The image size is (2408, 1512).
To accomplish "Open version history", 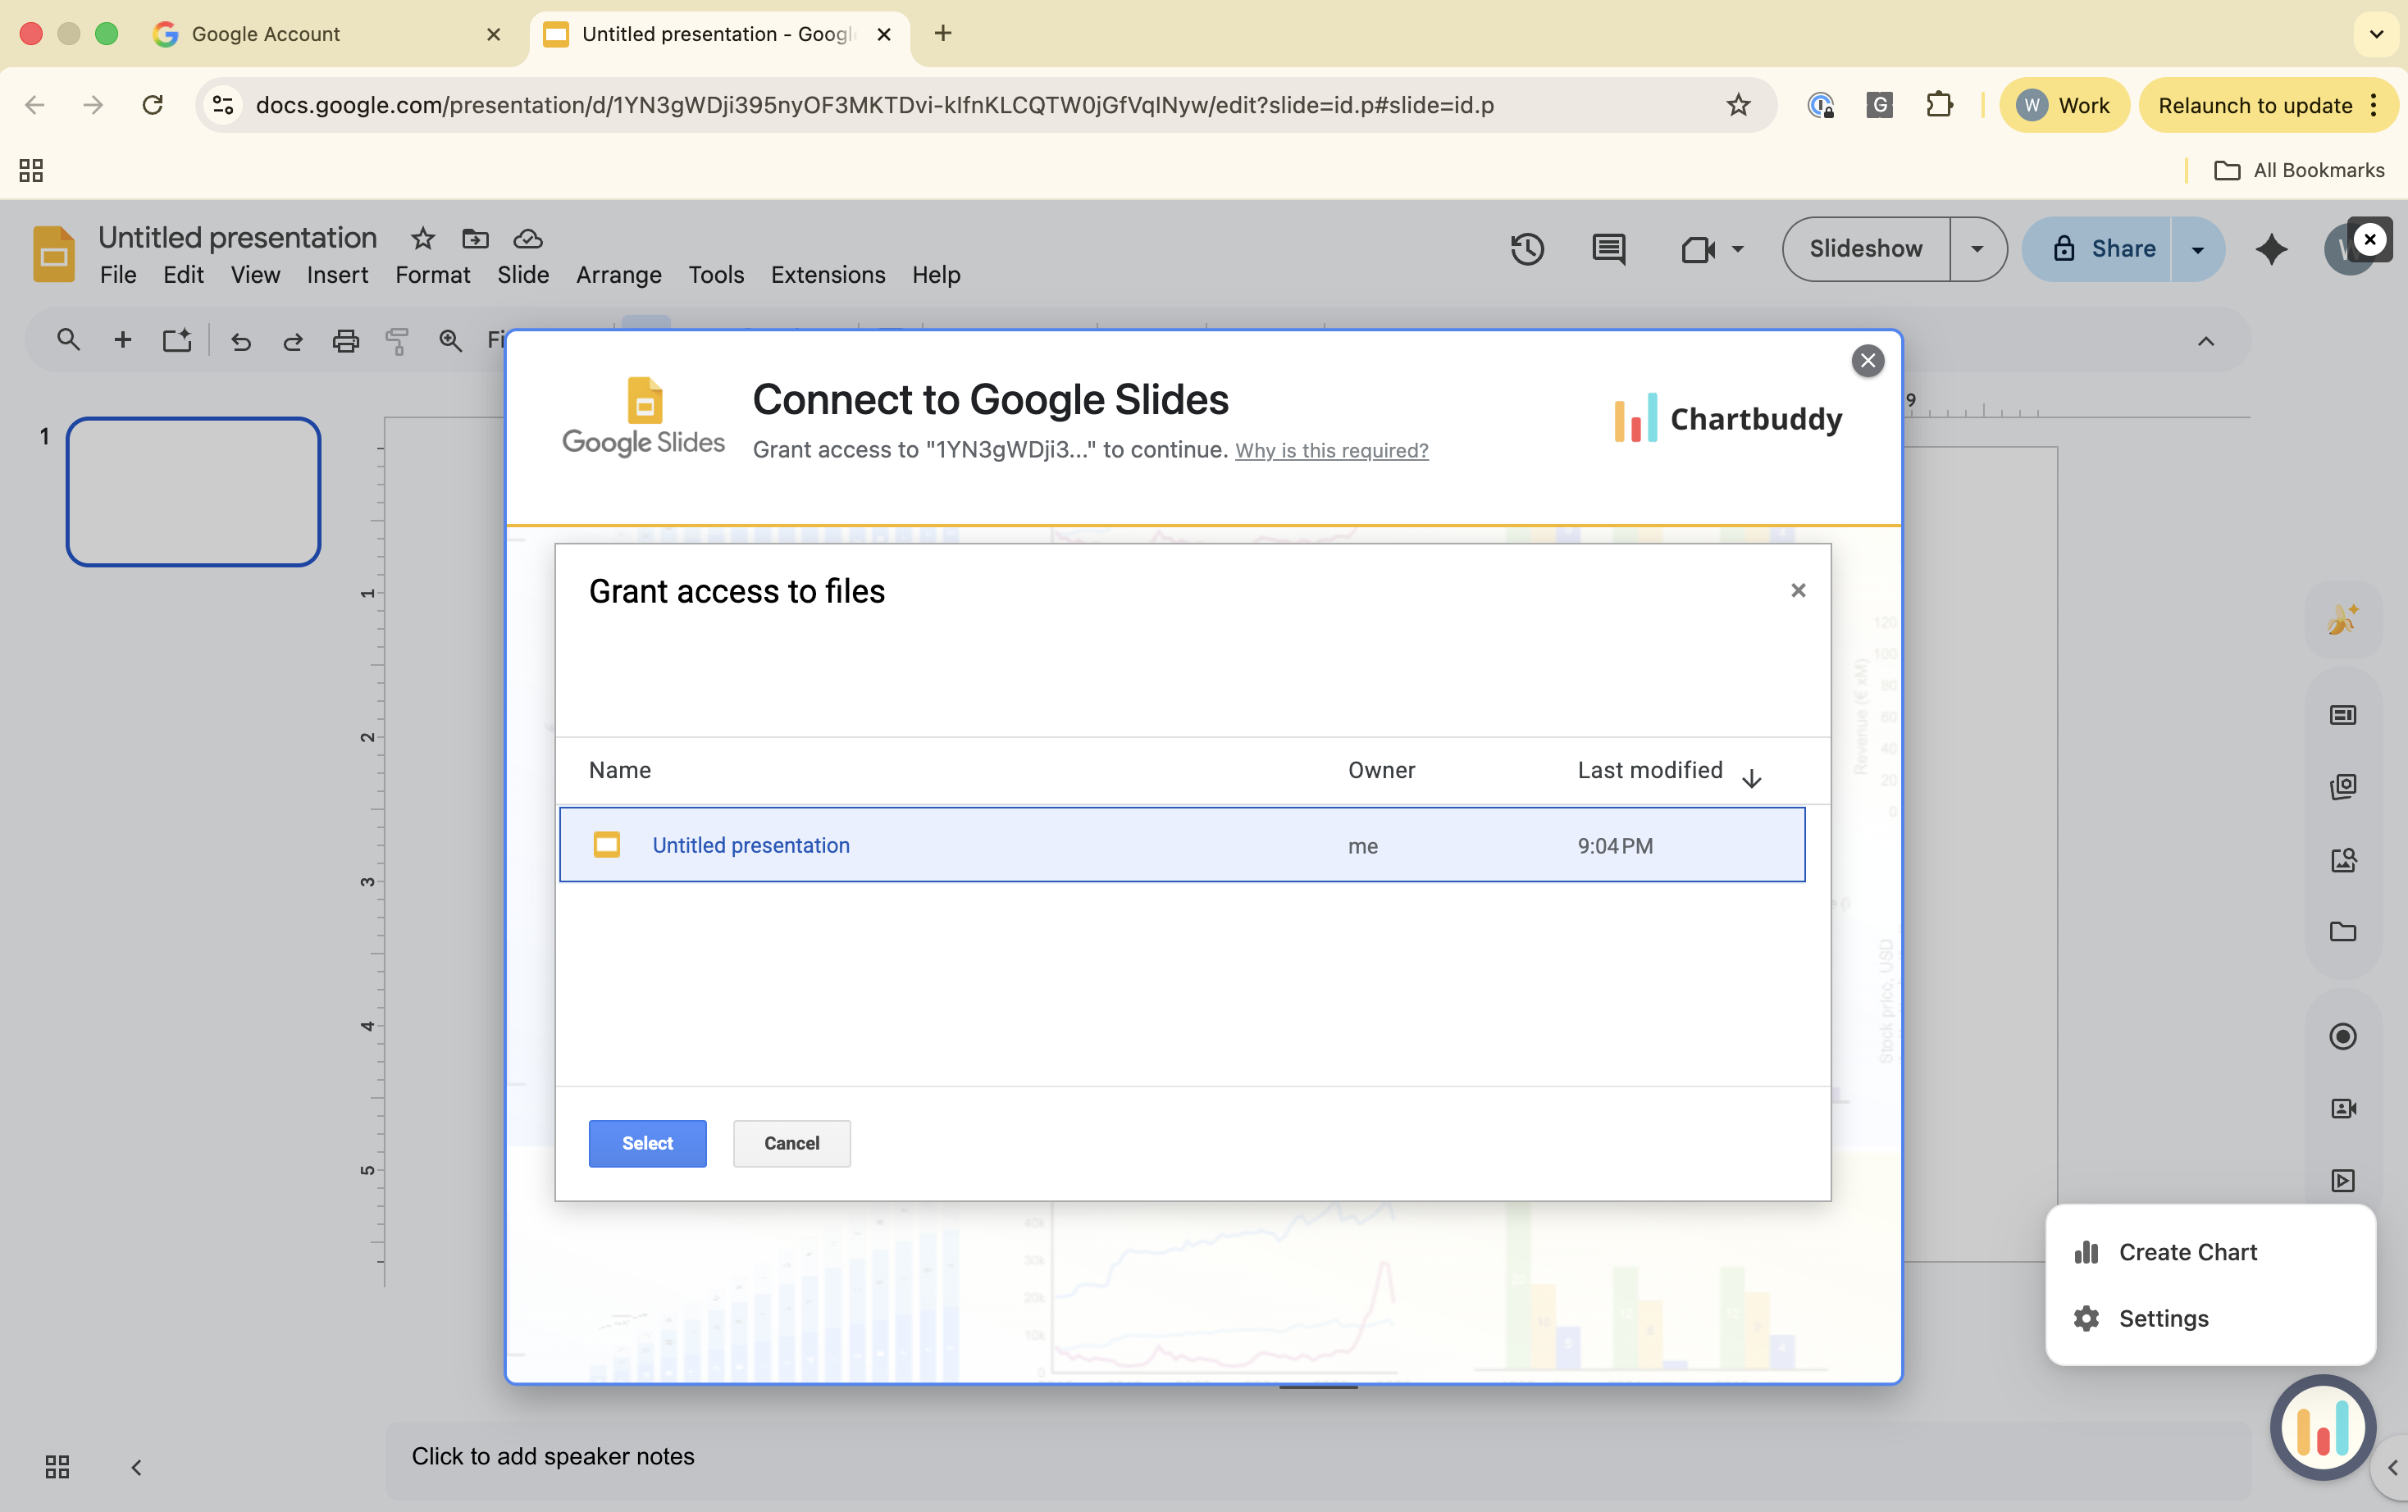I will tap(1527, 249).
